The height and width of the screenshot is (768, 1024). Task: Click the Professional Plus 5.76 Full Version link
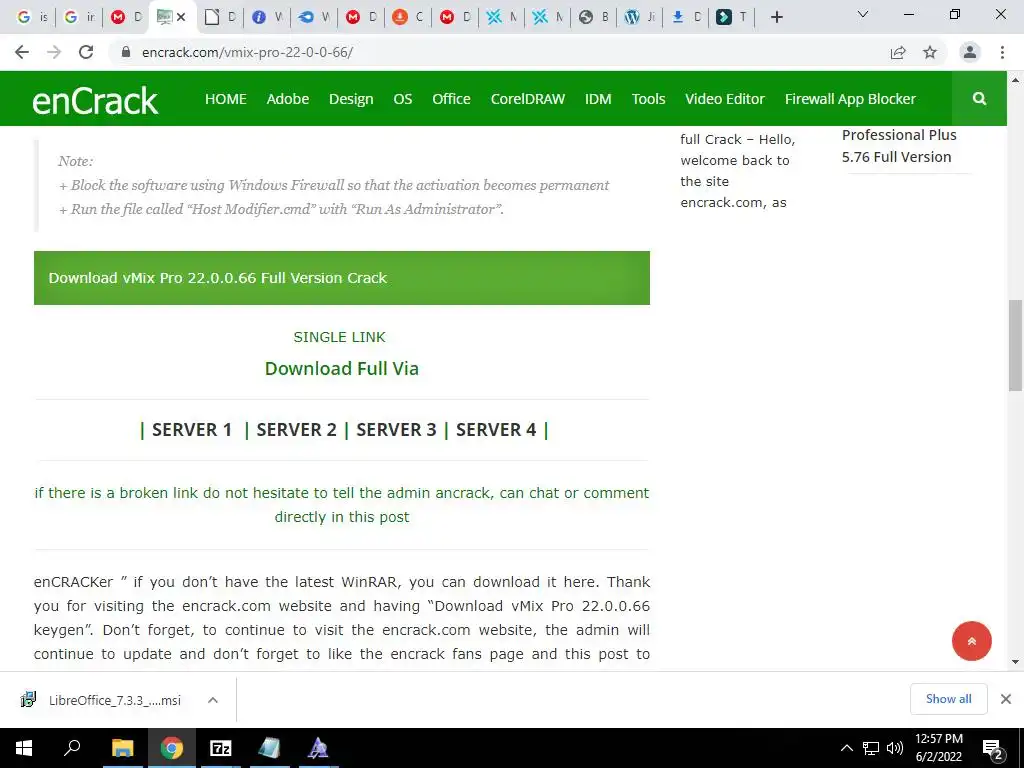899,146
